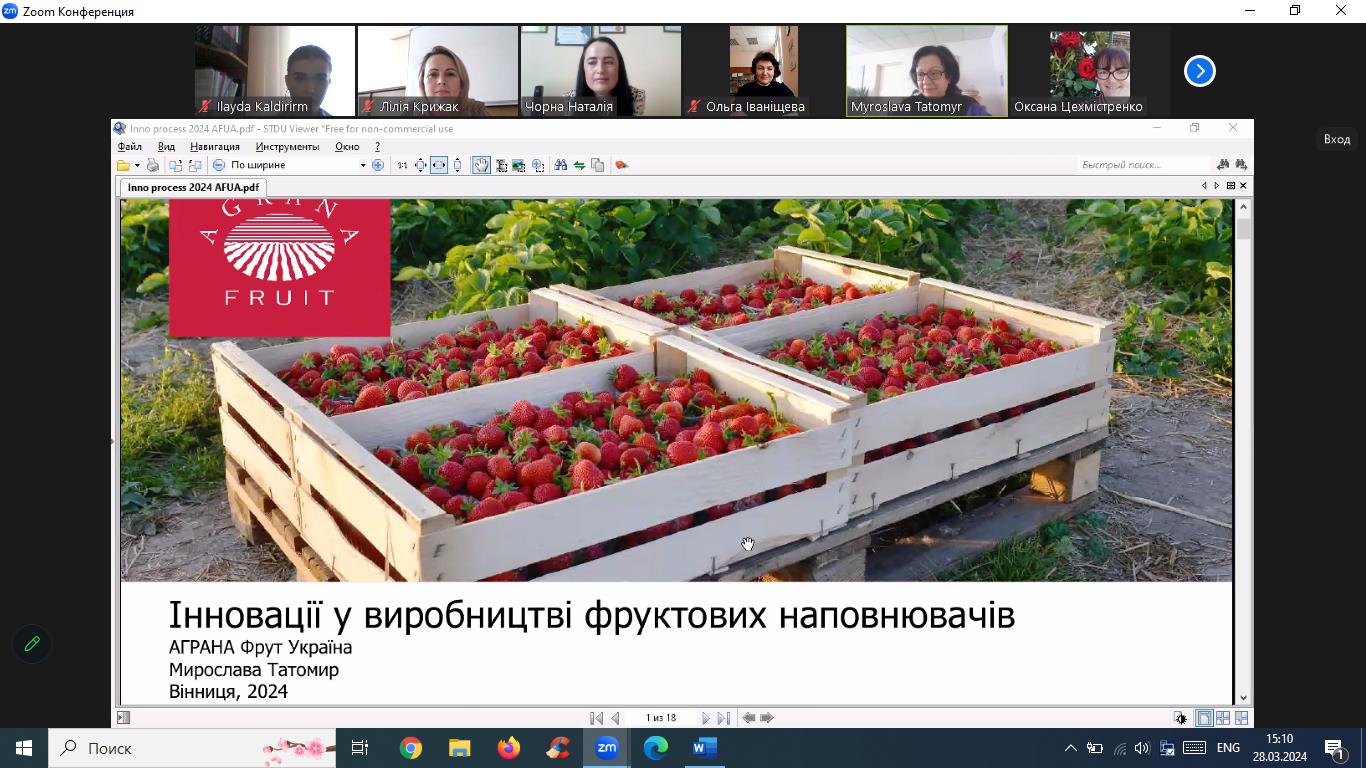Screen dimensions: 1366x768
Task: Go to the next page arrow
Action: click(x=706, y=718)
